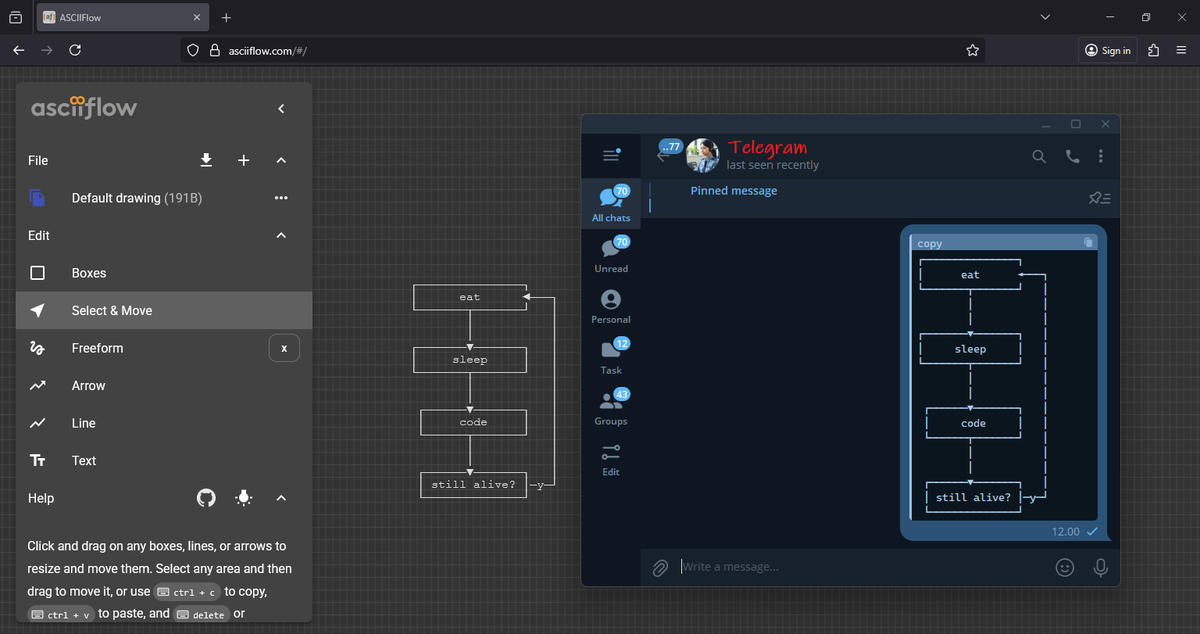Add a new drawing with plus icon
The image size is (1200, 634).
coord(244,160)
